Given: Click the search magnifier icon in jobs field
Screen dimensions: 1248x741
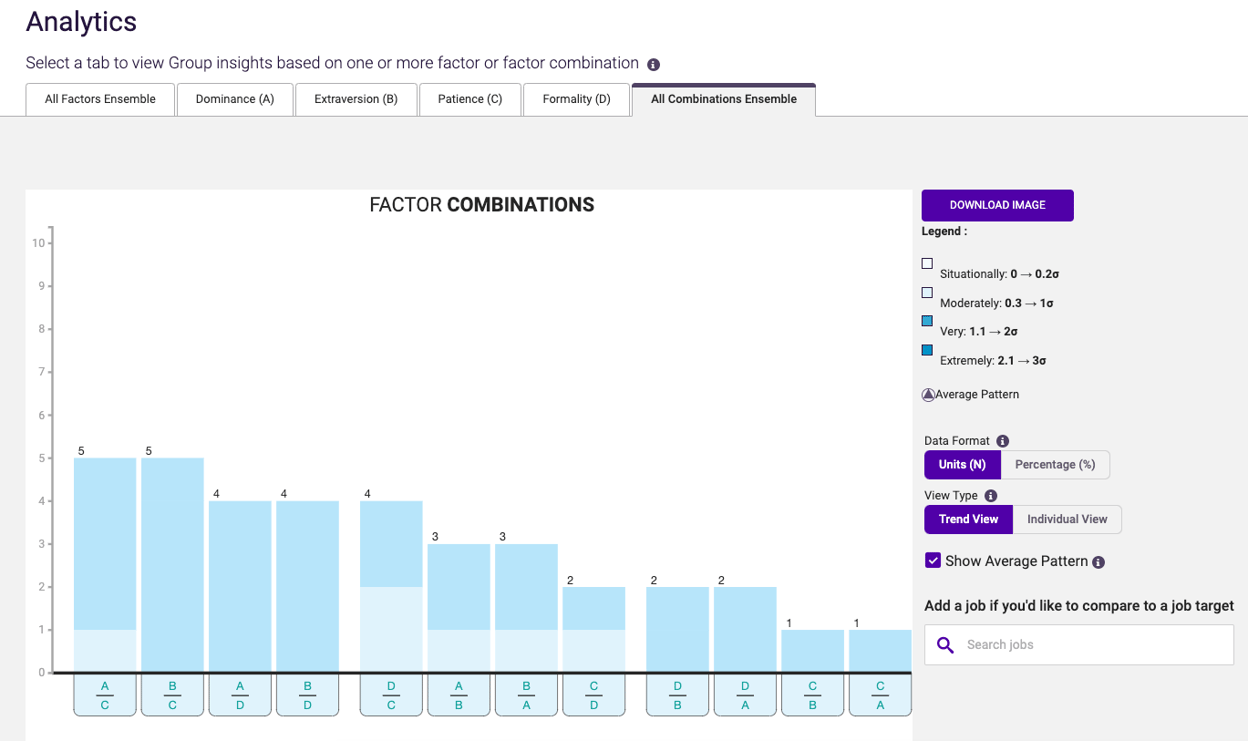Looking at the screenshot, I should click(945, 645).
